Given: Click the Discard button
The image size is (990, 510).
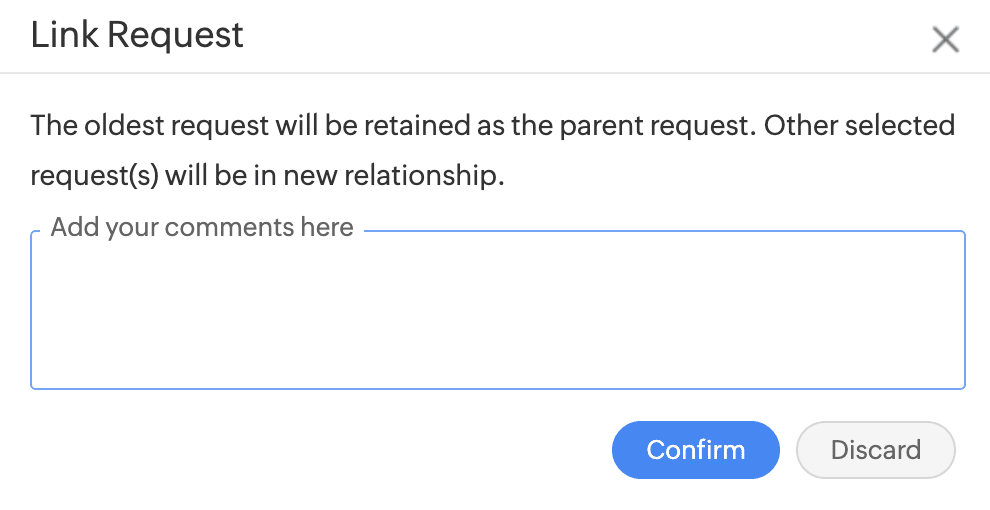Looking at the screenshot, I should click(x=875, y=450).
